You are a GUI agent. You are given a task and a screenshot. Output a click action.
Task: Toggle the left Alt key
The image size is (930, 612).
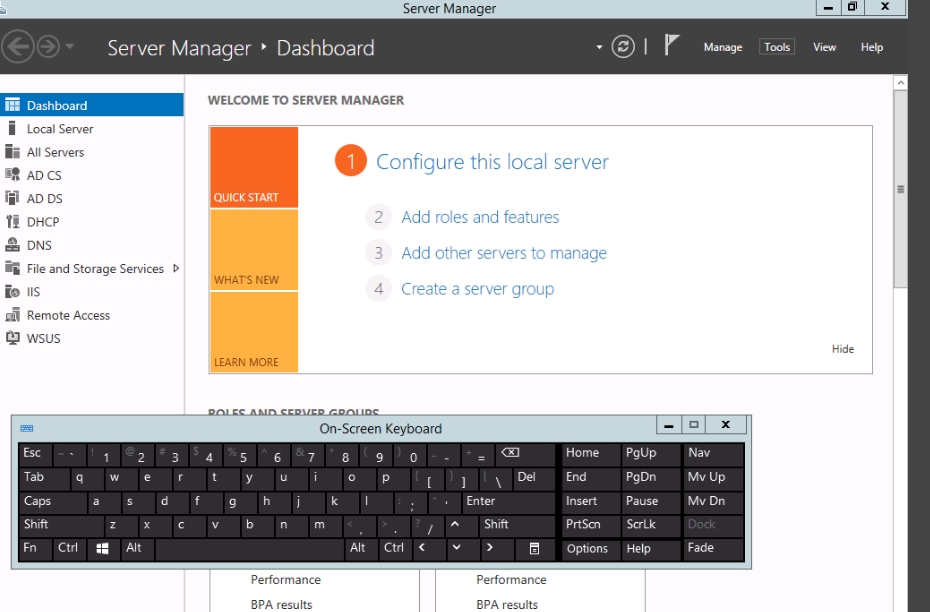[x=136, y=549]
